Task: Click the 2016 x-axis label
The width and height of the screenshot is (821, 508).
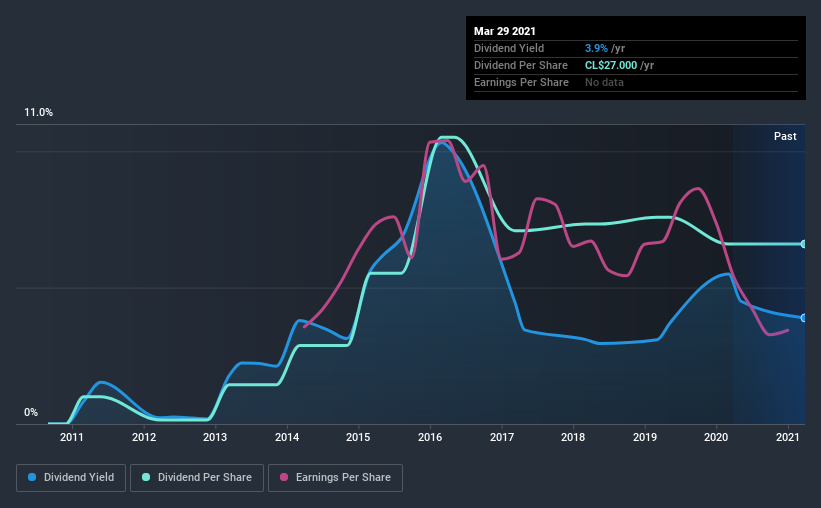Action: click(x=430, y=437)
